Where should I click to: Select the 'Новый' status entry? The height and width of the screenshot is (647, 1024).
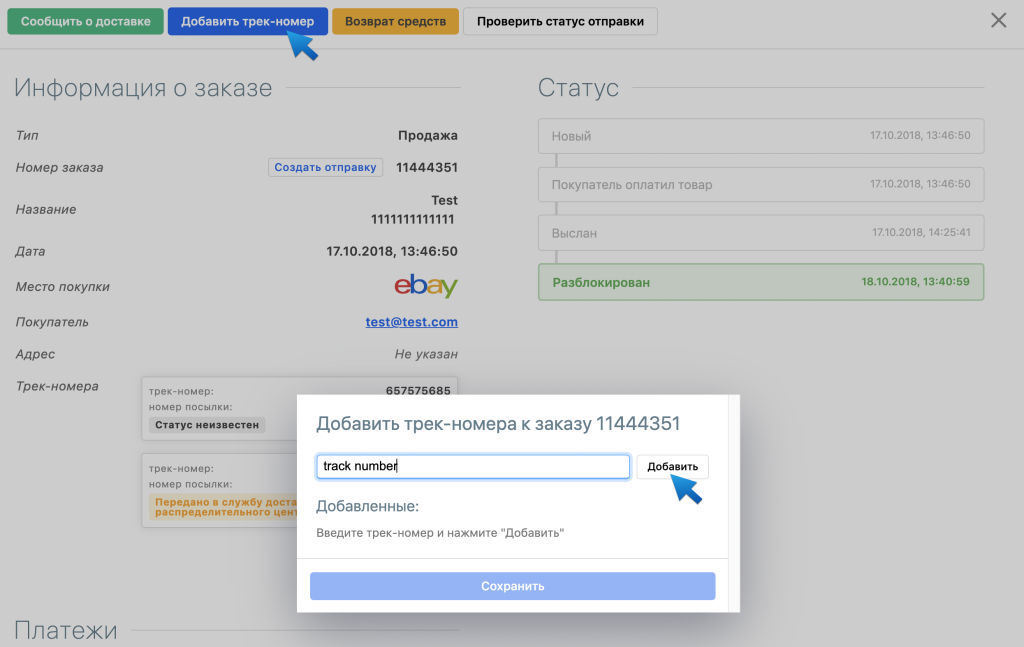point(760,136)
